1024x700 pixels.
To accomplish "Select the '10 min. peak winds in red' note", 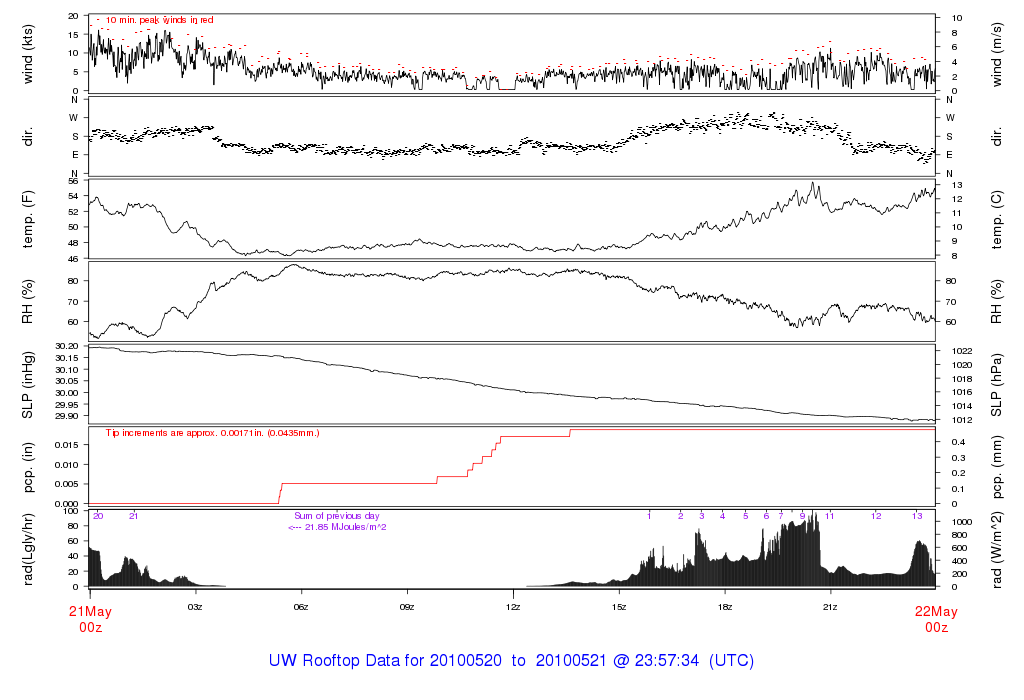I will click(159, 20).
